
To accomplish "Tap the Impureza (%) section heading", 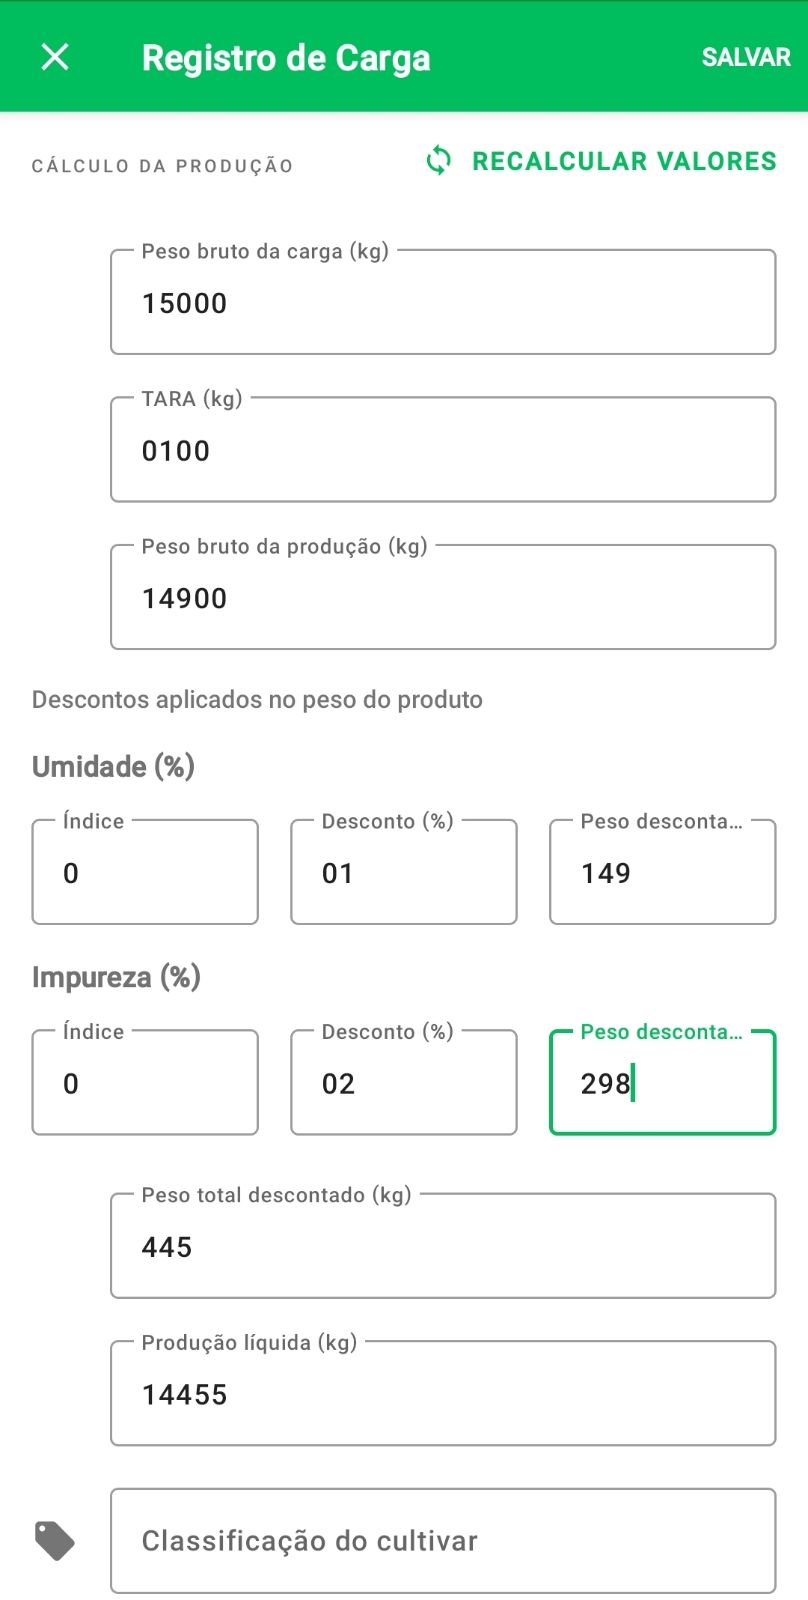I will click(116, 977).
